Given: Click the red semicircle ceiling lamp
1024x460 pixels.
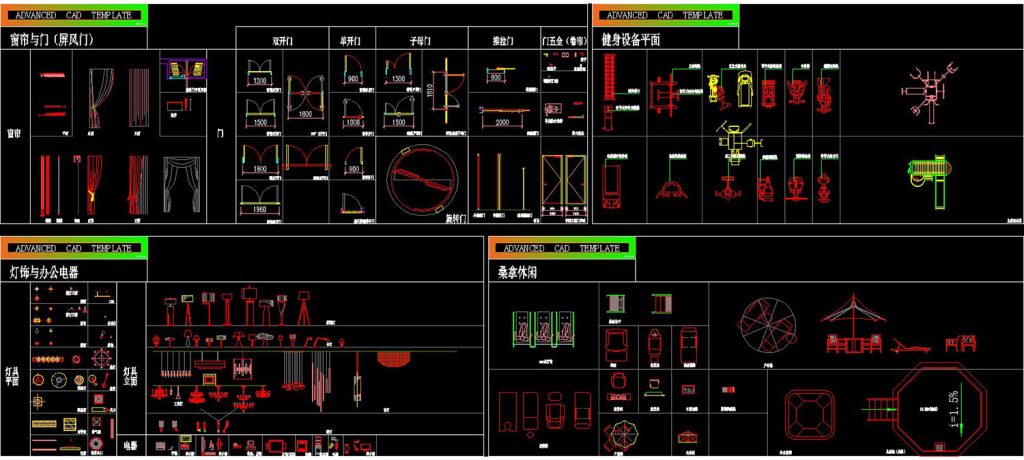Looking at the screenshot, I should pyautogui.click(x=393, y=357).
